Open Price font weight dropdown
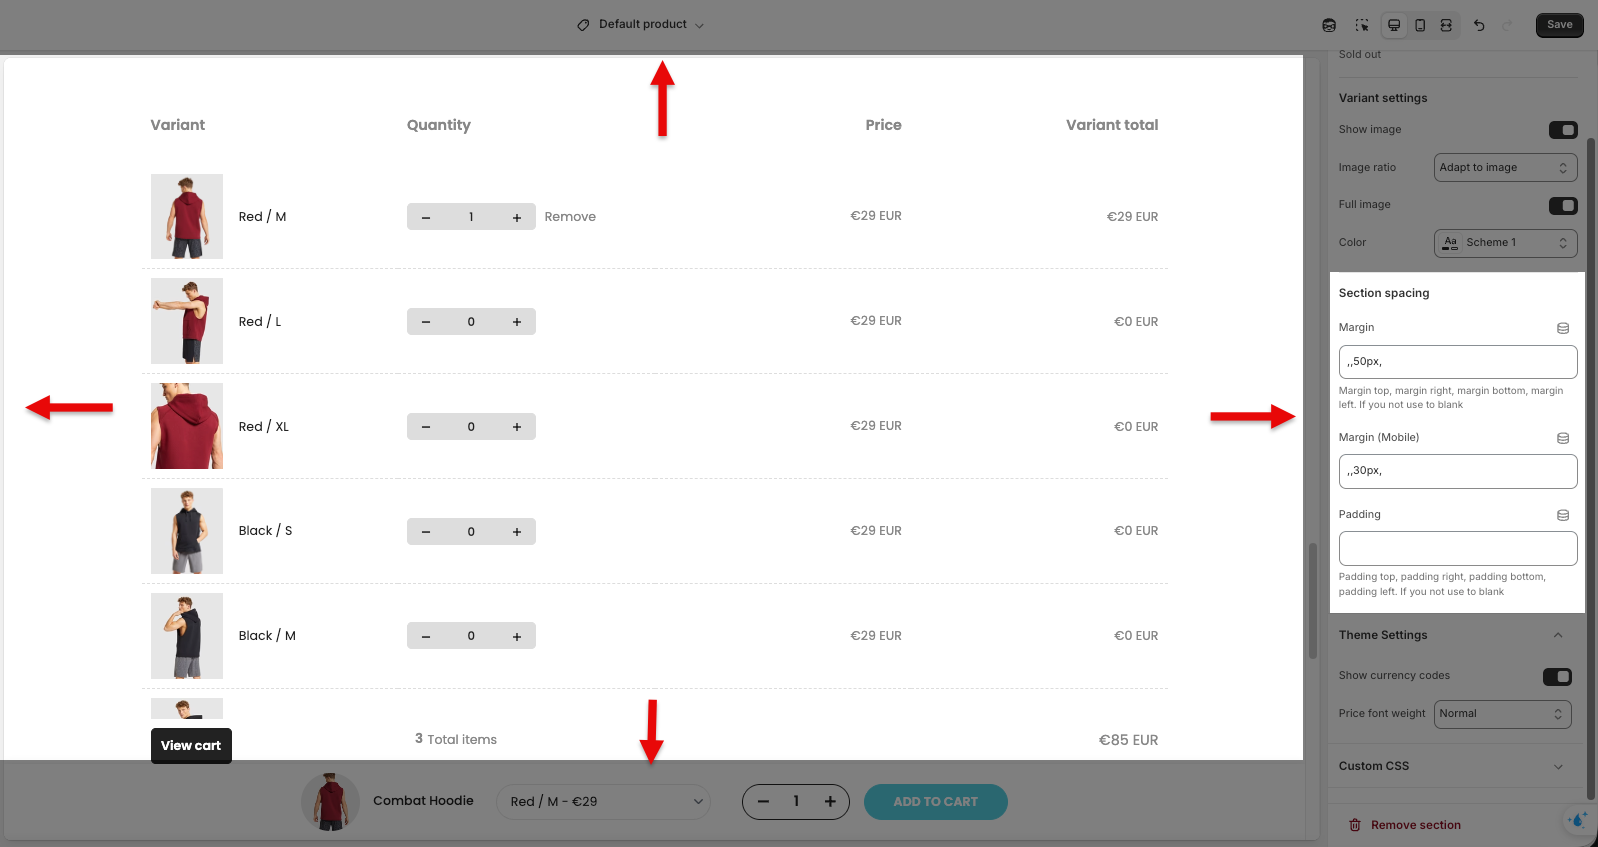 click(1502, 714)
